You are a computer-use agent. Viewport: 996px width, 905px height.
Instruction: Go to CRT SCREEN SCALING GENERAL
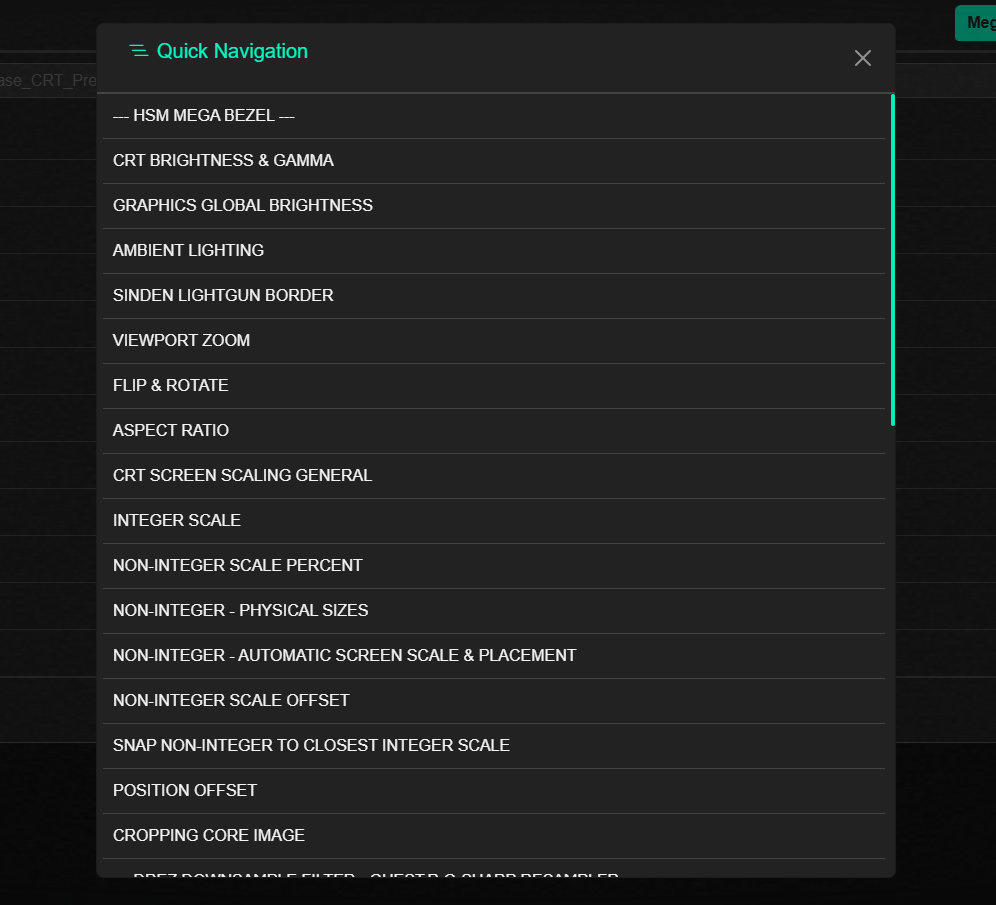(242, 476)
